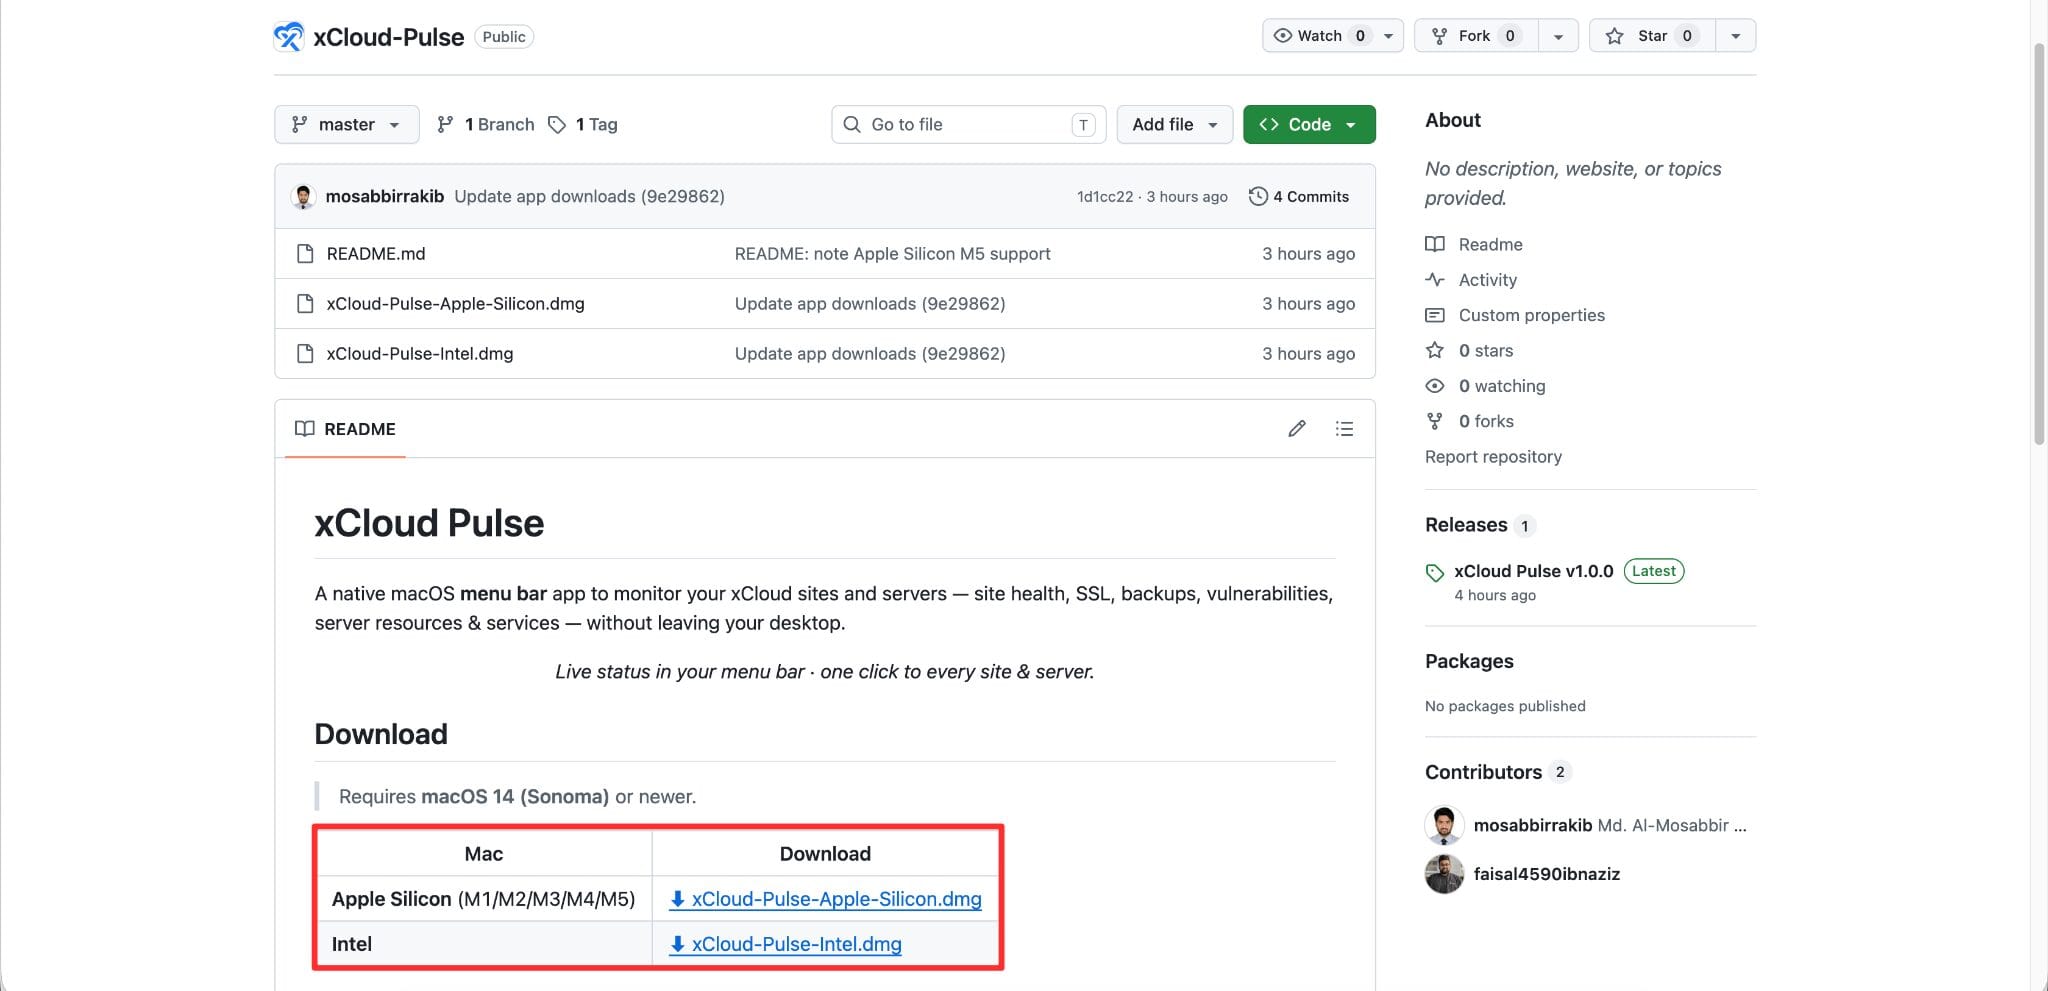The image size is (2048, 991).
Task: Open the Contributors section heading
Action: (x=1483, y=772)
